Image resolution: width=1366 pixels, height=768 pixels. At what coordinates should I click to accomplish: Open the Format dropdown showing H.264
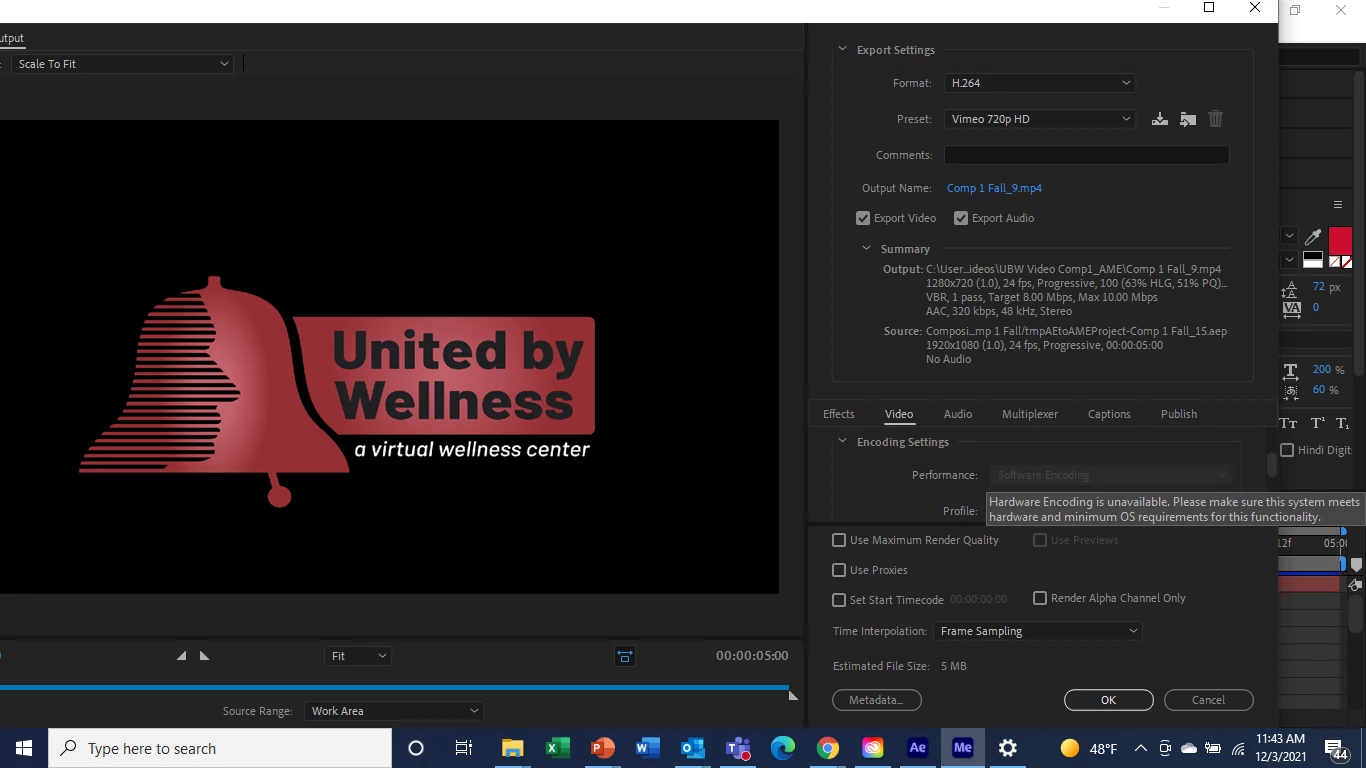[1039, 83]
